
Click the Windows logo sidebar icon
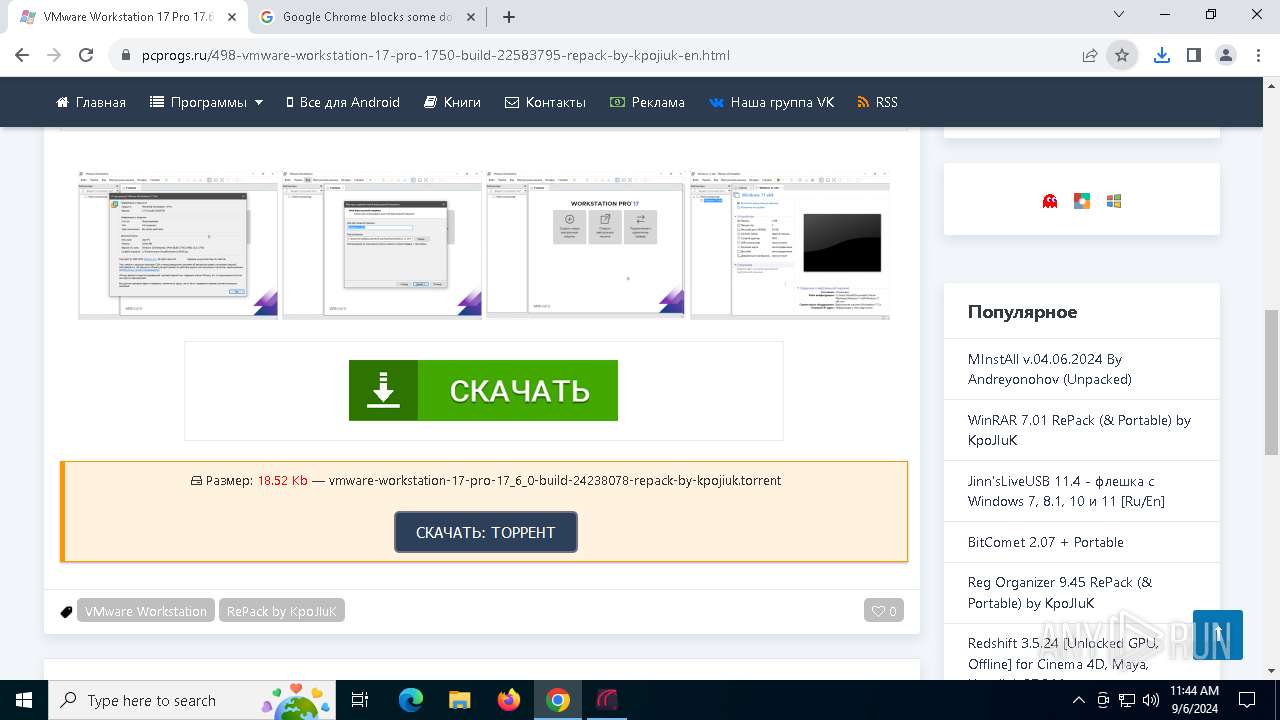coord(1114,200)
